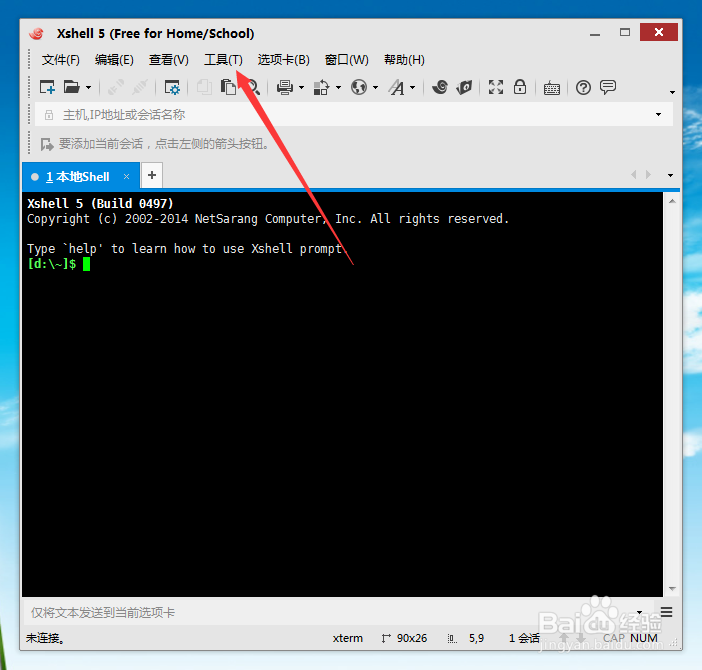702x670 pixels.
Task: Click the Color scheme icon
Action: 321,87
